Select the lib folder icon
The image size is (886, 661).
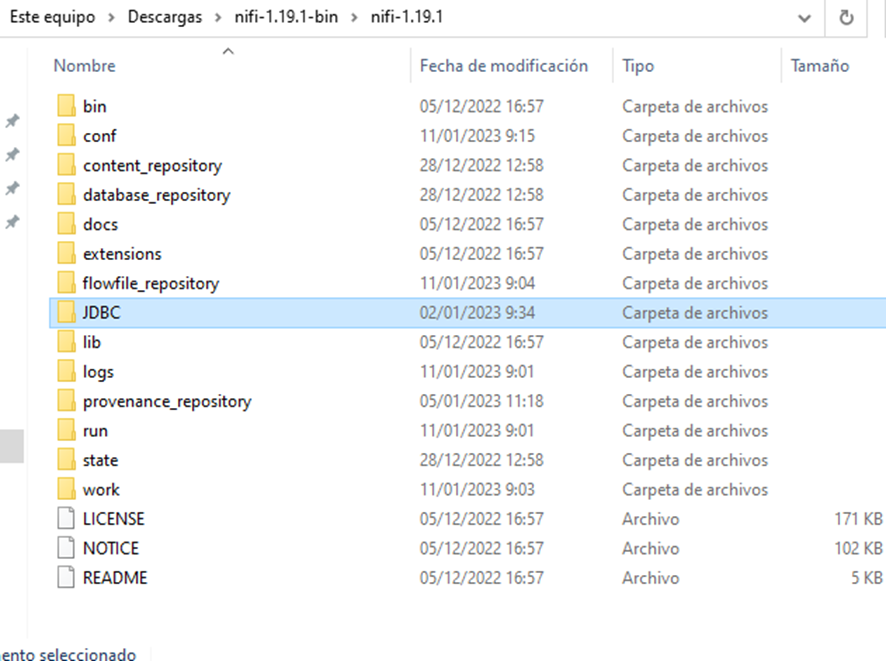click(66, 341)
